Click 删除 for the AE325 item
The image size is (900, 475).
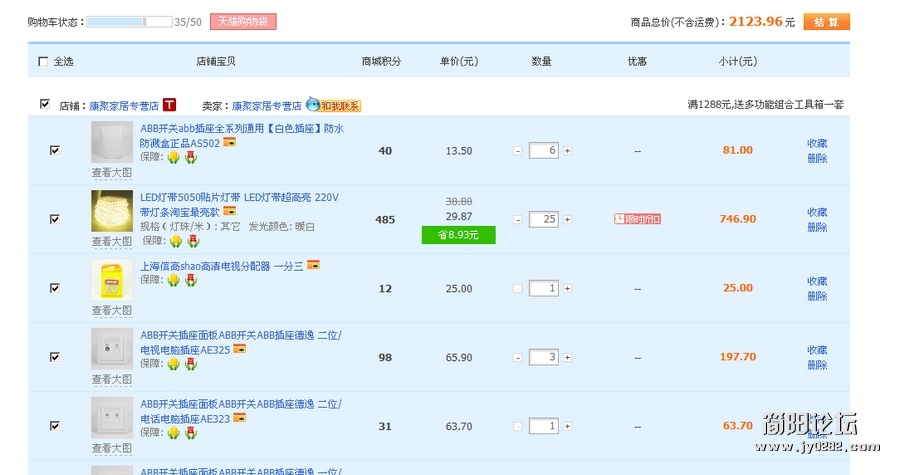[817, 365]
